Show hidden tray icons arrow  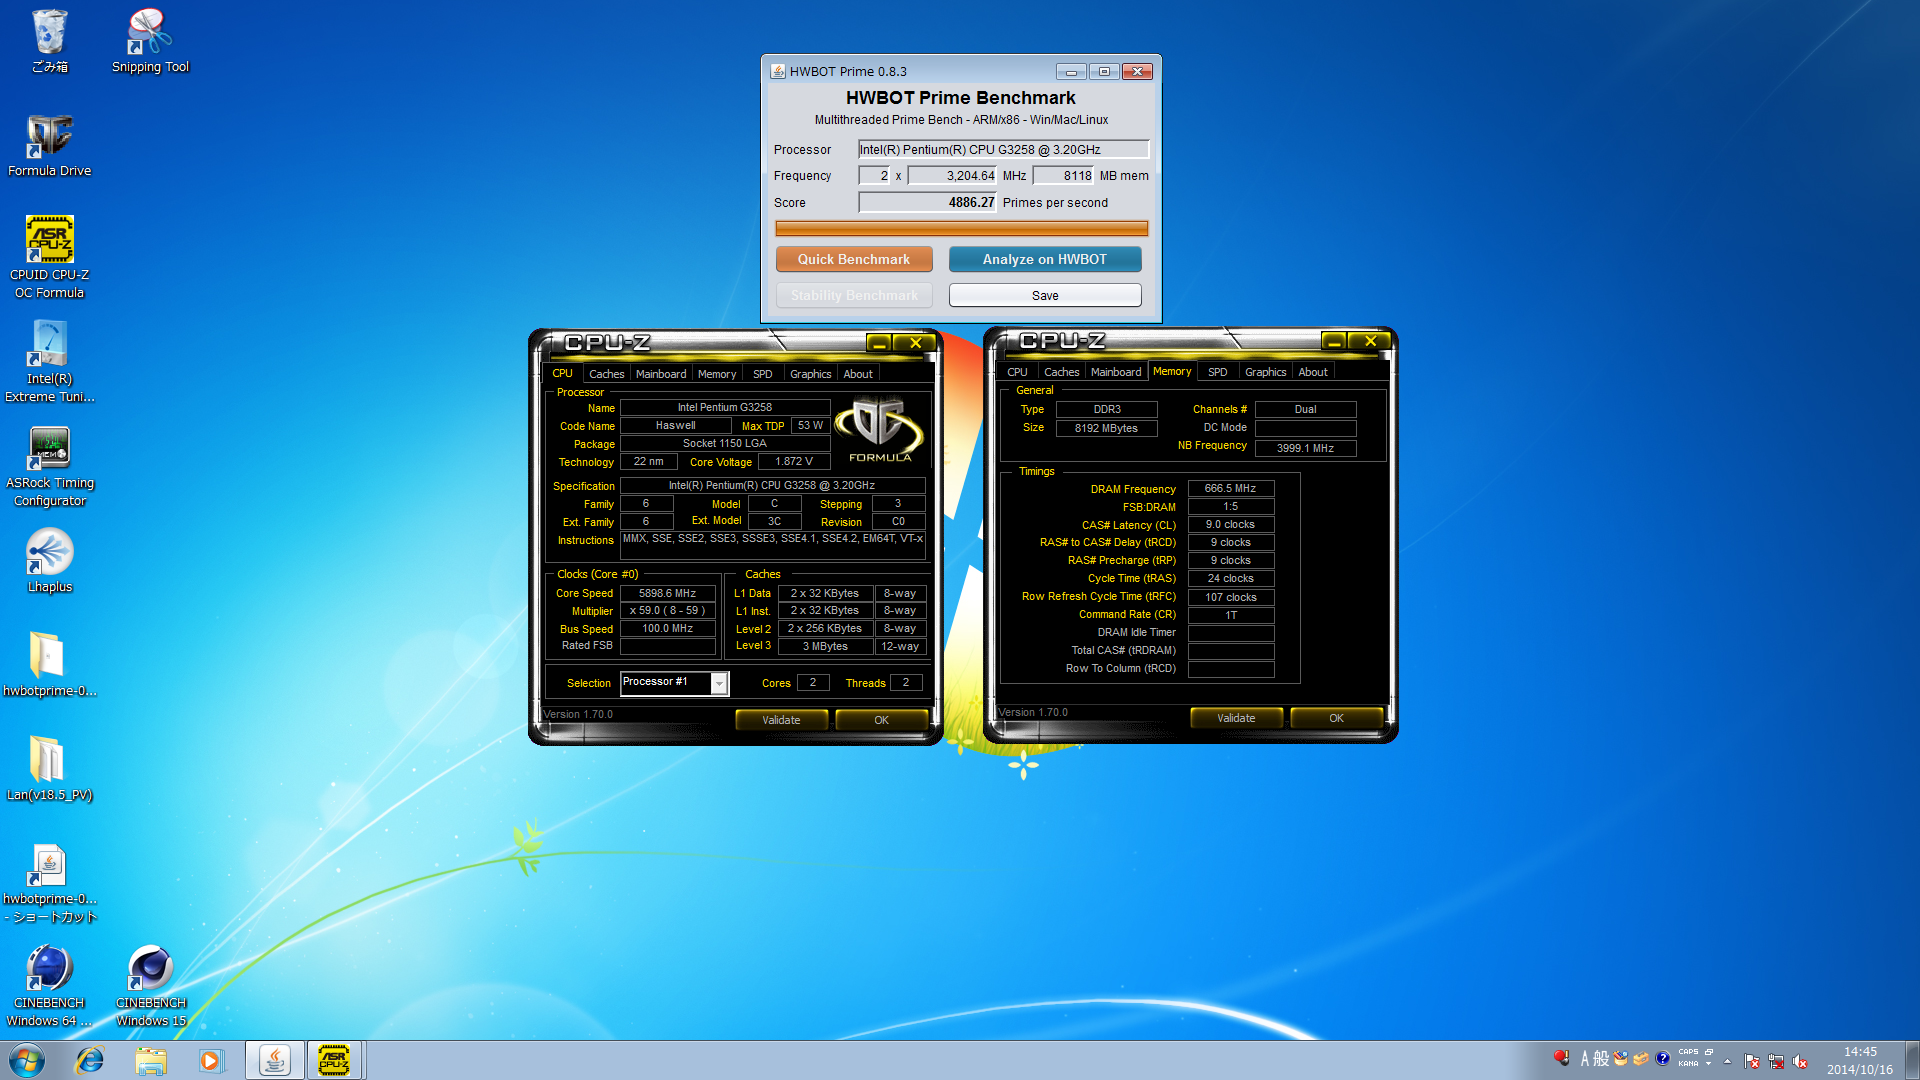coord(1728,1061)
